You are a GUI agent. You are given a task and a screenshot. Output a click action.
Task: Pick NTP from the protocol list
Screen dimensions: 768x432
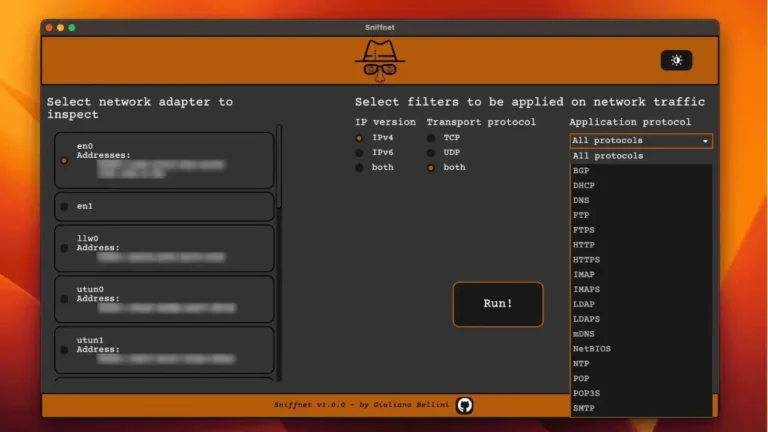641,363
